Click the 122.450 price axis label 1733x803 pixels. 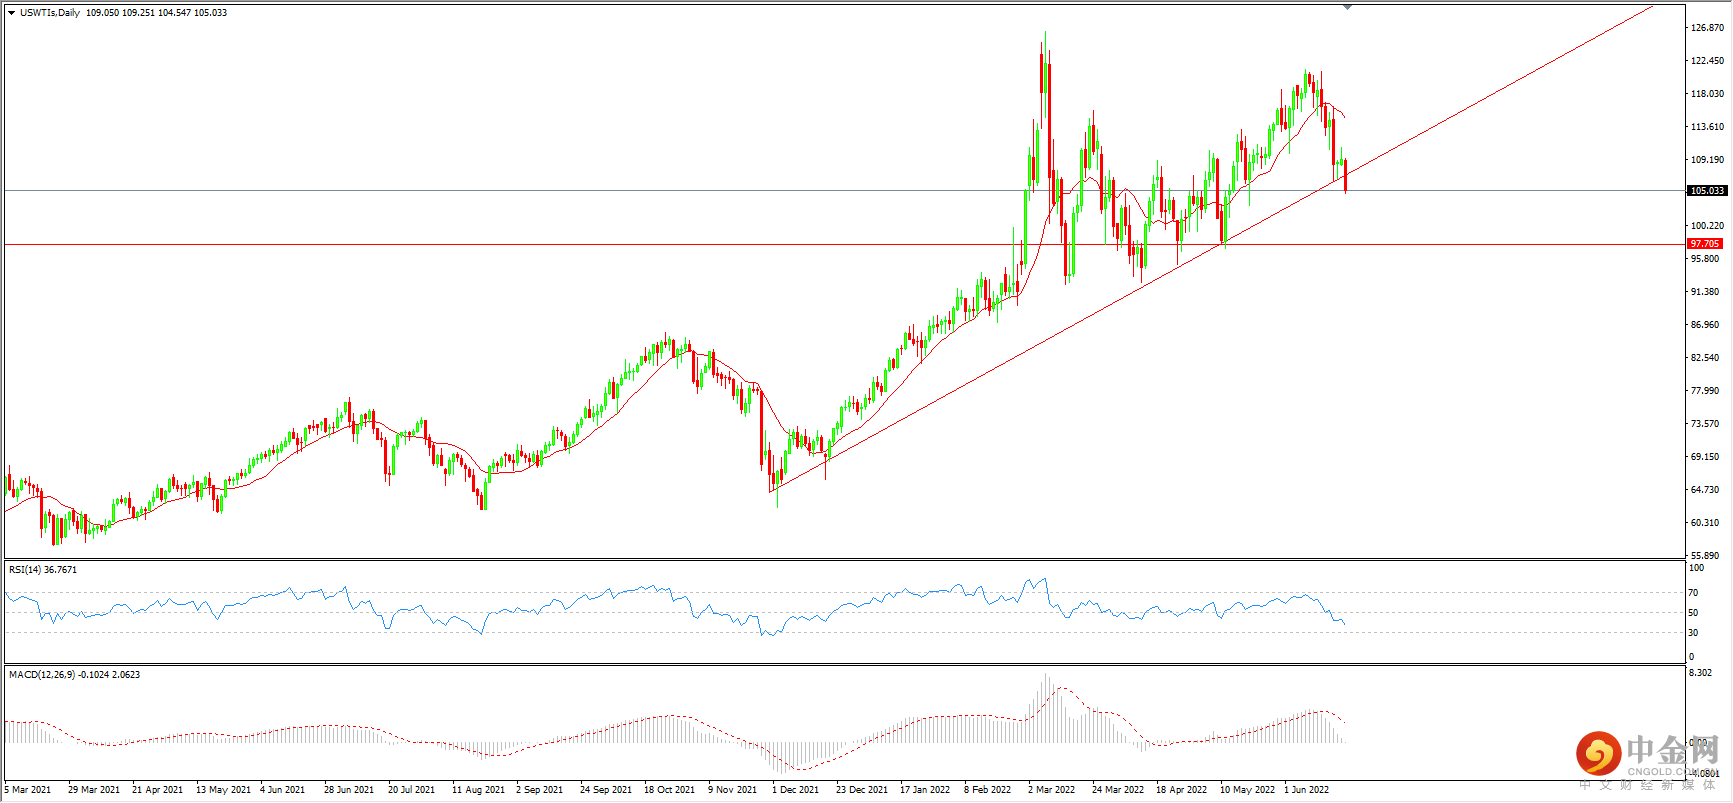point(1707,61)
